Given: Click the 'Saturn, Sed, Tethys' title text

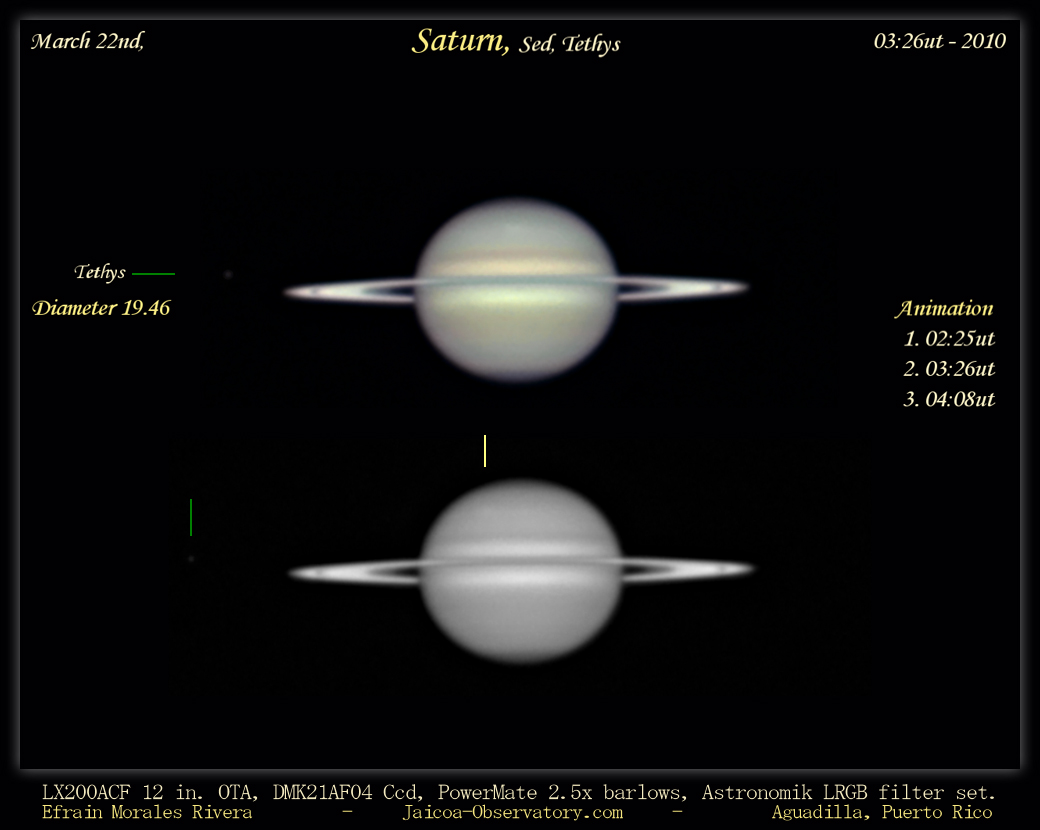Looking at the screenshot, I should [x=516, y=42].
